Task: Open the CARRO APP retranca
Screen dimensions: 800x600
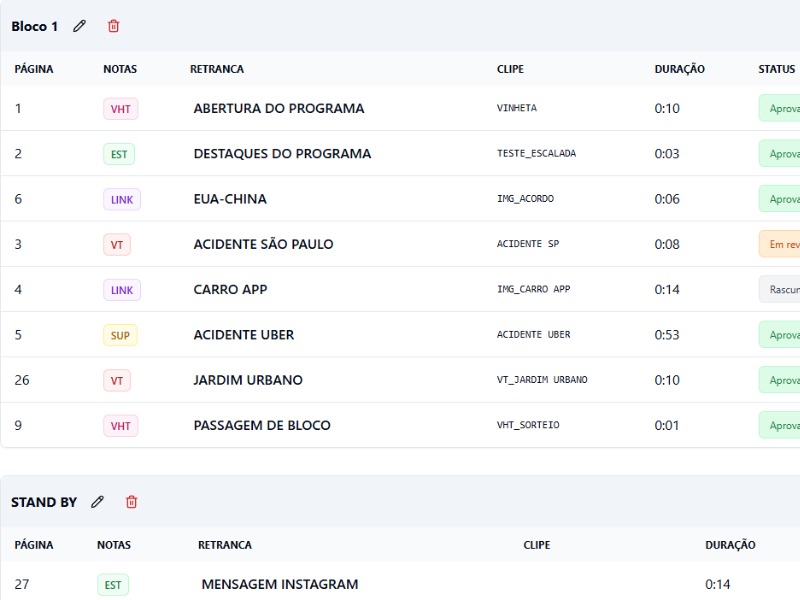Action: [x=230, y=290]
